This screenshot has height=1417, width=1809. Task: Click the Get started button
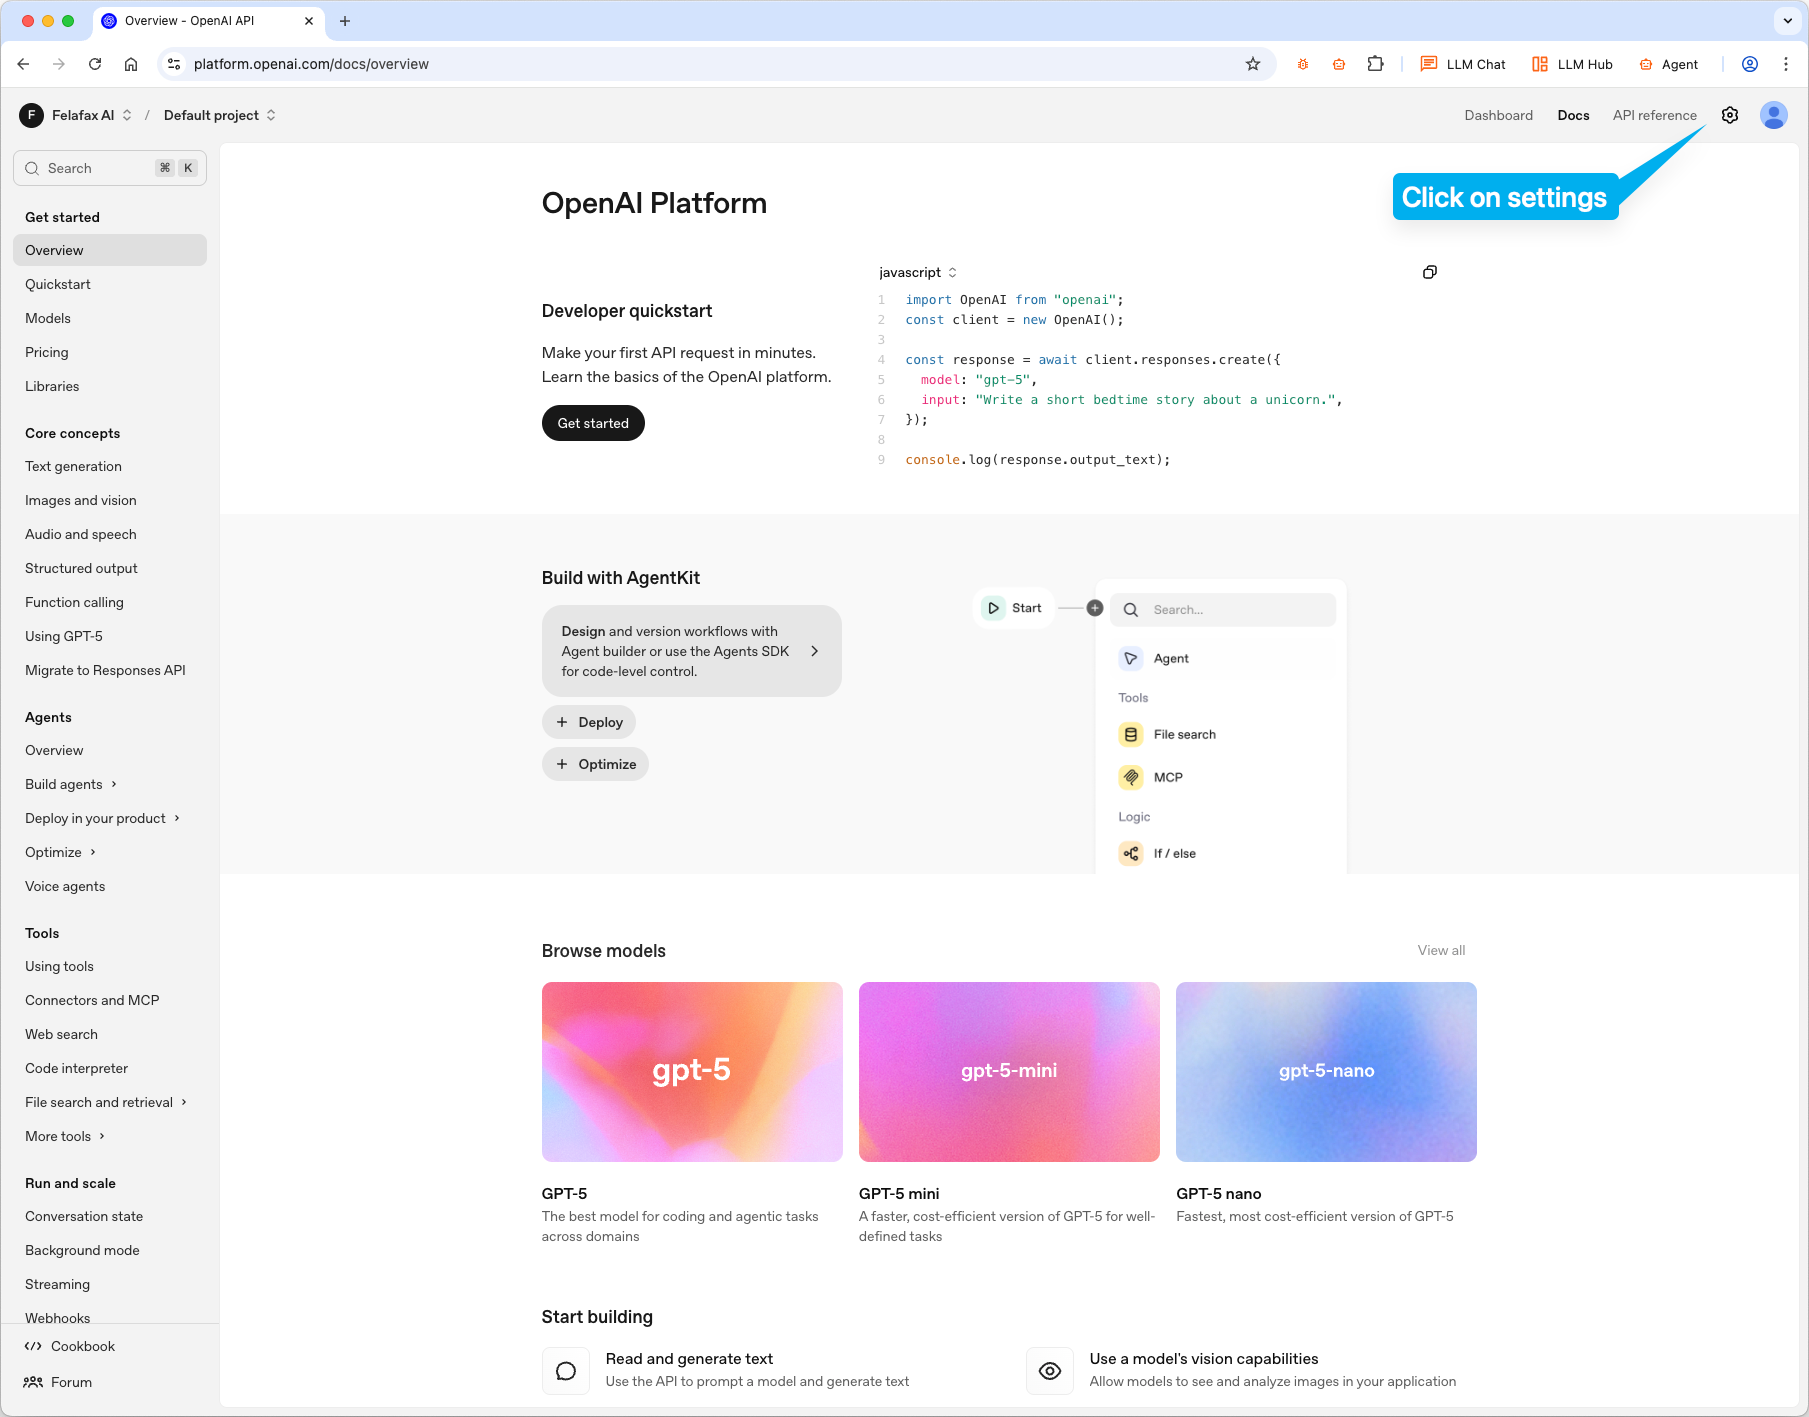click(592, 423)
